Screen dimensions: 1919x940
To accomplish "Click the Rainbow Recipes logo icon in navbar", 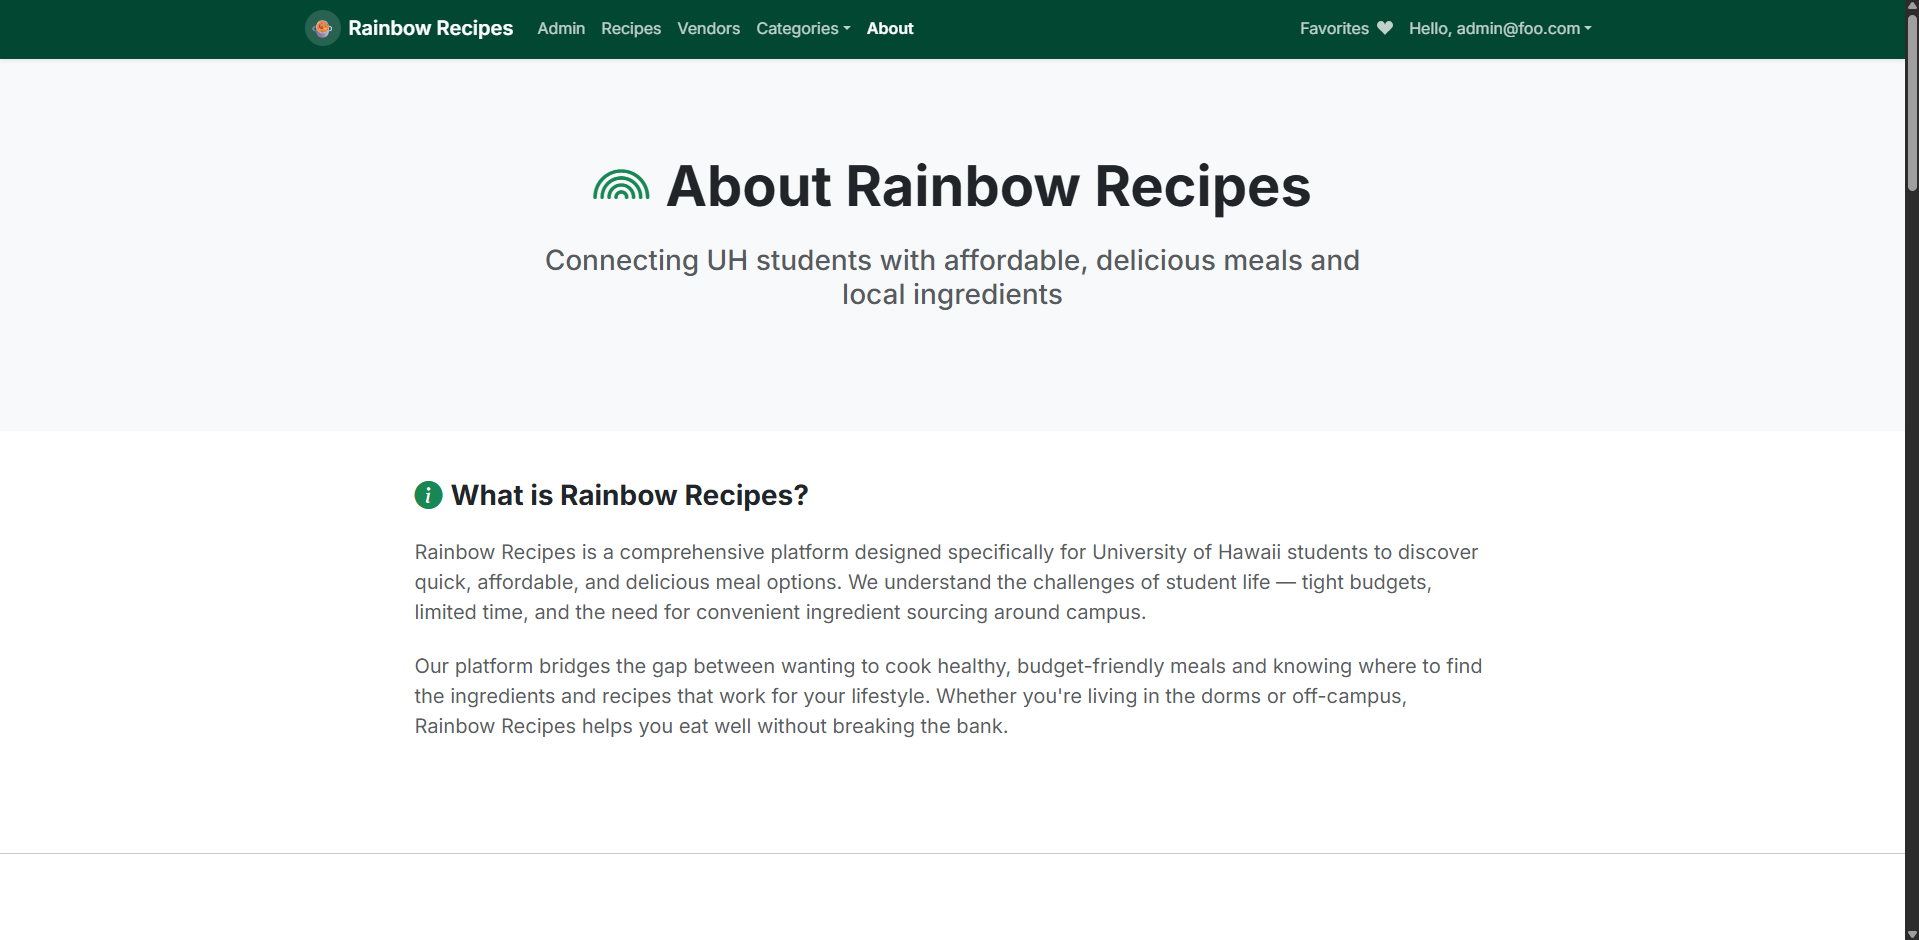I will click(x=322, y=28).
